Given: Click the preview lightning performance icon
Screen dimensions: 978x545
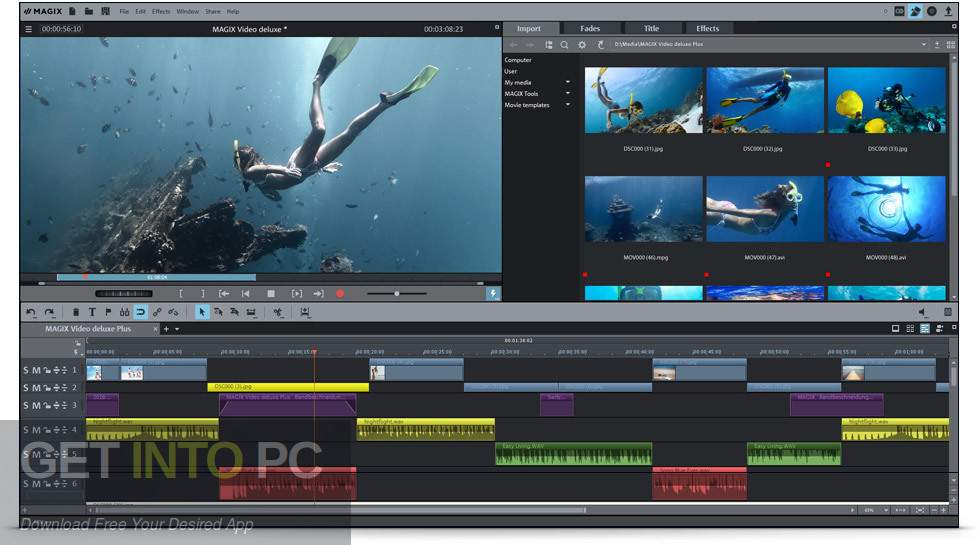Looking at the screenshot, I should pos(493,294).
